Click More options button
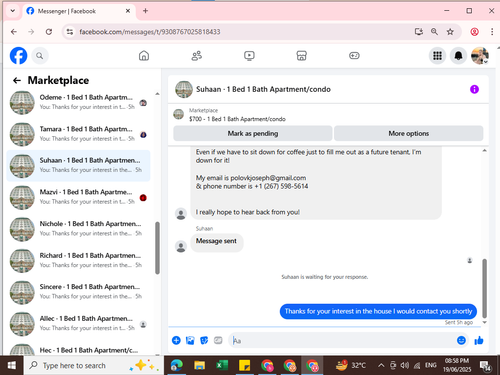 coord(409,133)
